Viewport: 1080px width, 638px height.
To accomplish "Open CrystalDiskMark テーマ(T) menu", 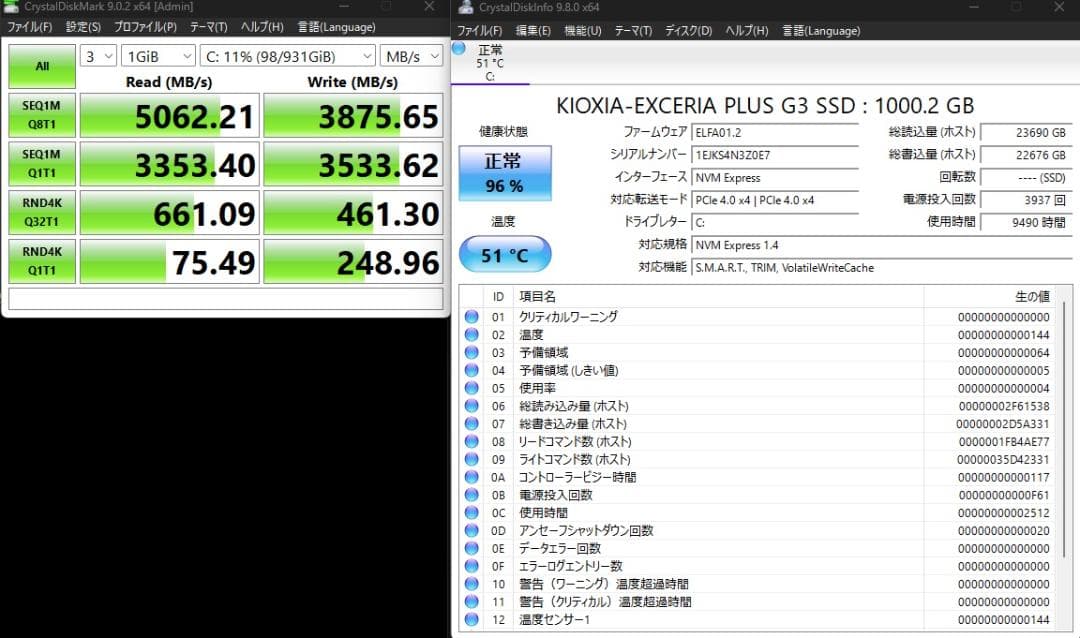I will pyautogui.click(x=209, y=27).
